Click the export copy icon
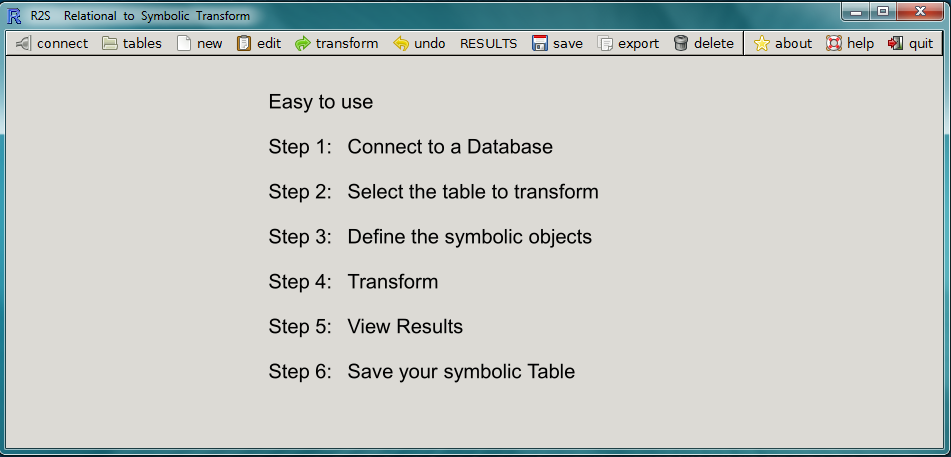 point(606,43)
